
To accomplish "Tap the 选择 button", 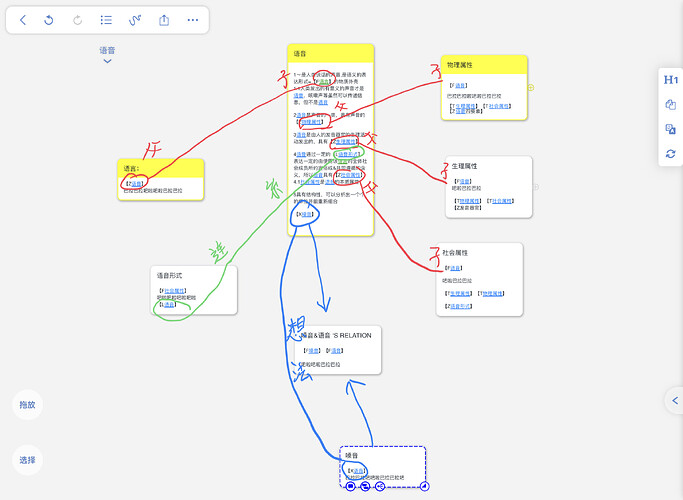I will tap(27, 460).
